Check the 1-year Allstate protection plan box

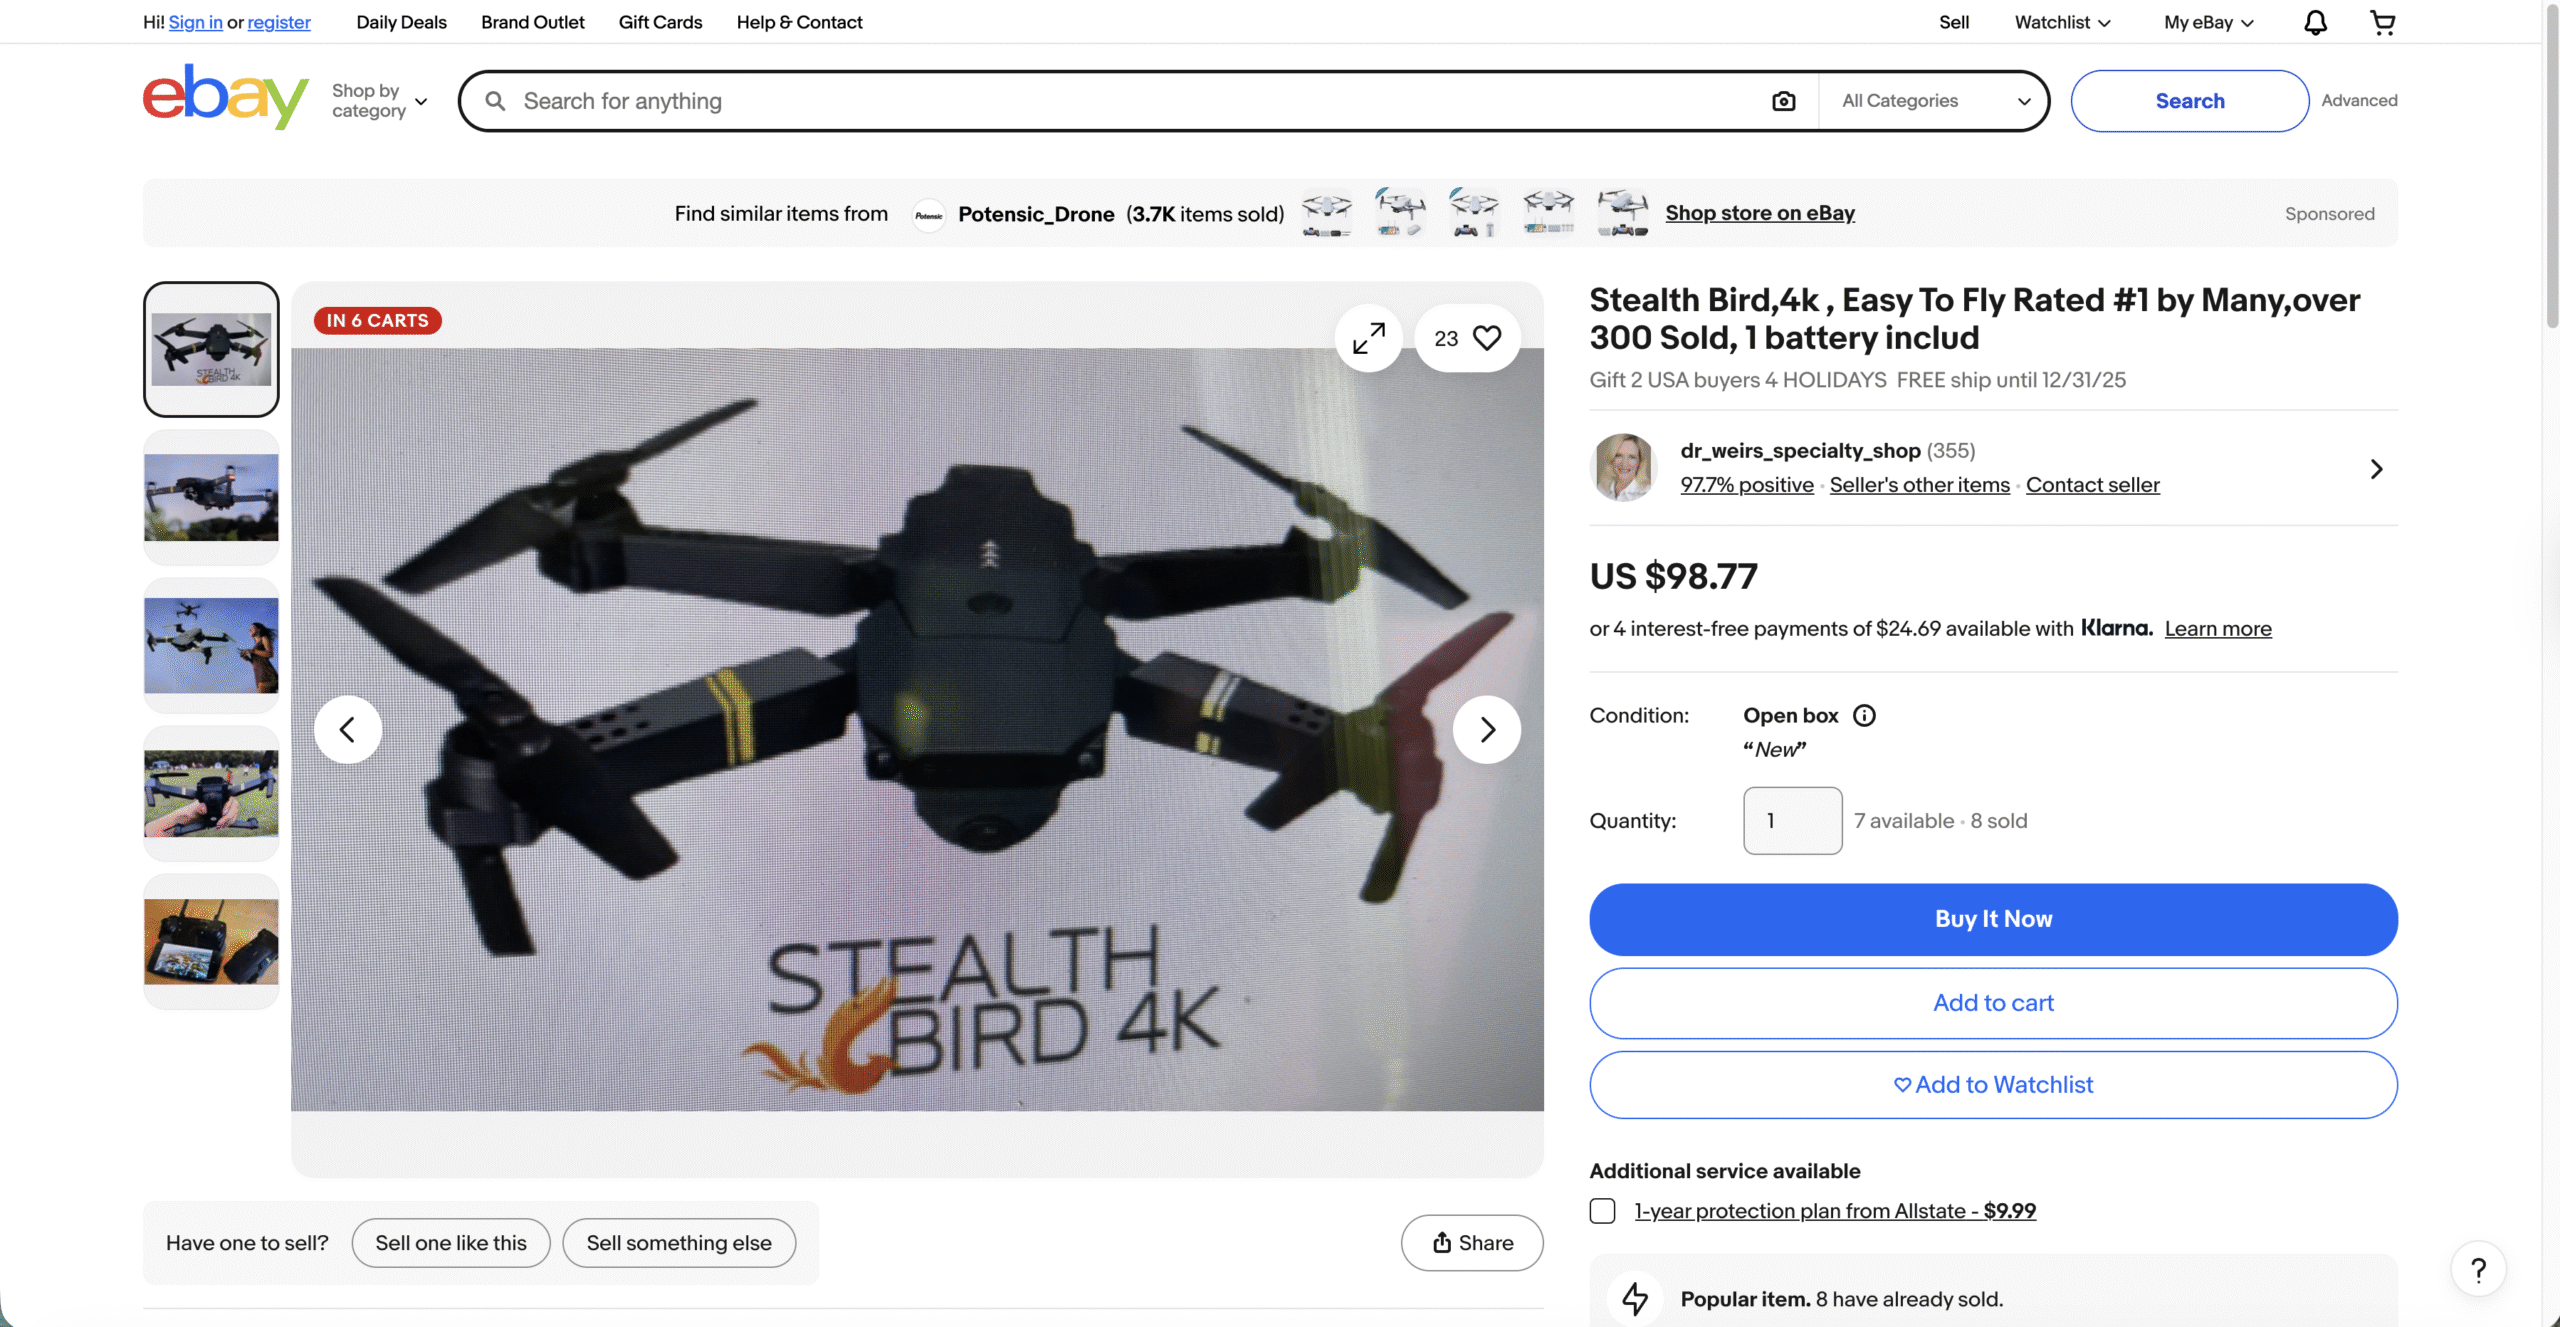coord(1602,1211)
